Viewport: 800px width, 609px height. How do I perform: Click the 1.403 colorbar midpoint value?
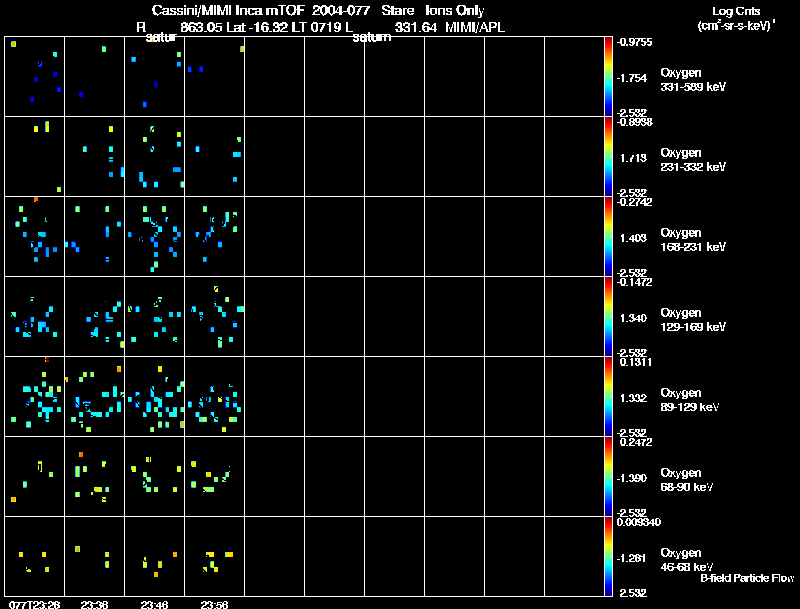[633, 238]
